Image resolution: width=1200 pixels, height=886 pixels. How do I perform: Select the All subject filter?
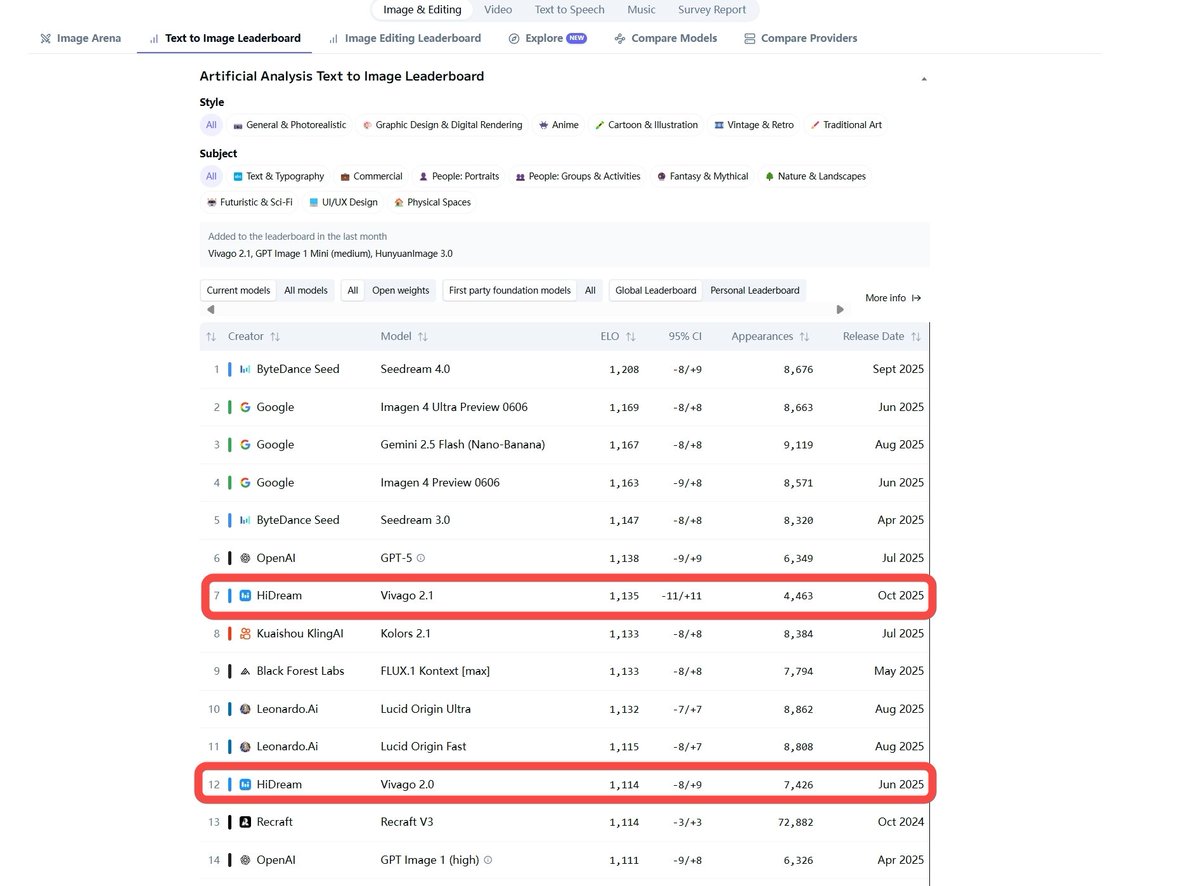click(211, 176)
